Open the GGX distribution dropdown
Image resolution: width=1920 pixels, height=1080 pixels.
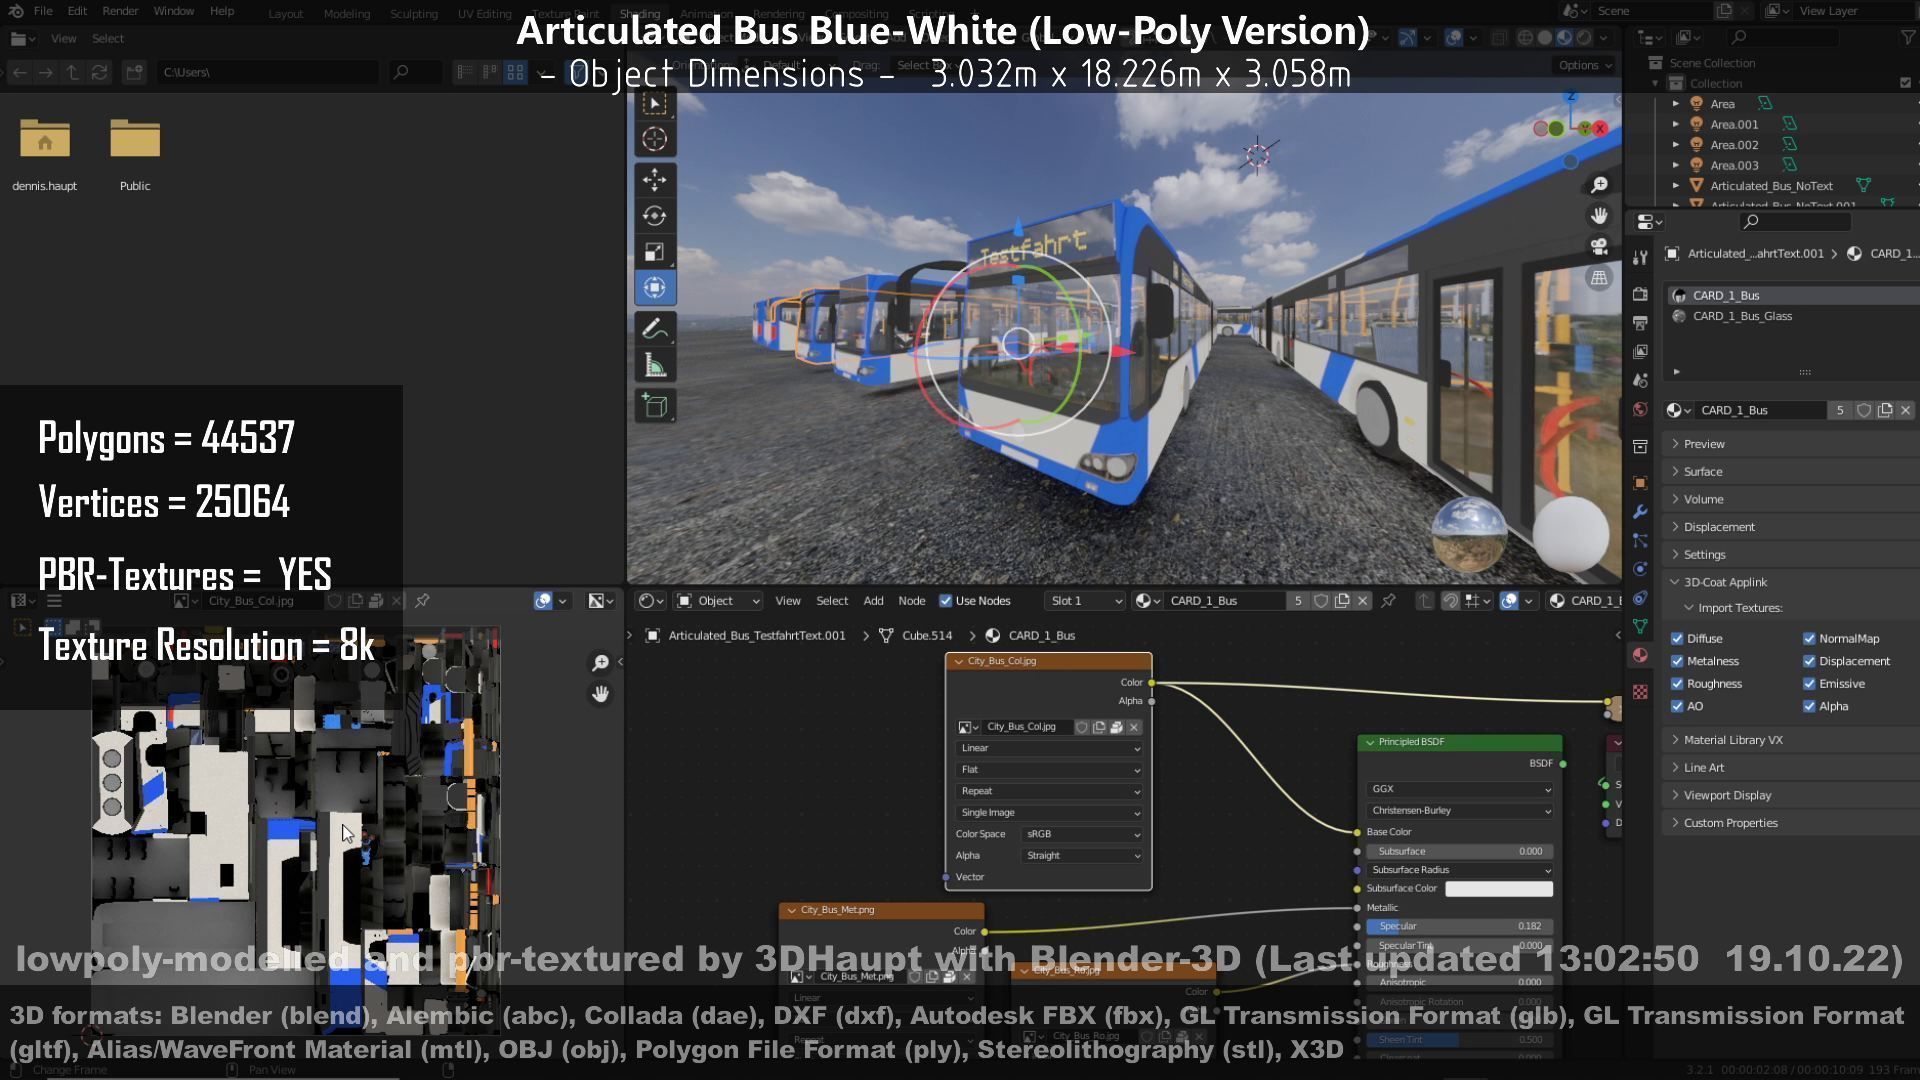pos(1459,789)
